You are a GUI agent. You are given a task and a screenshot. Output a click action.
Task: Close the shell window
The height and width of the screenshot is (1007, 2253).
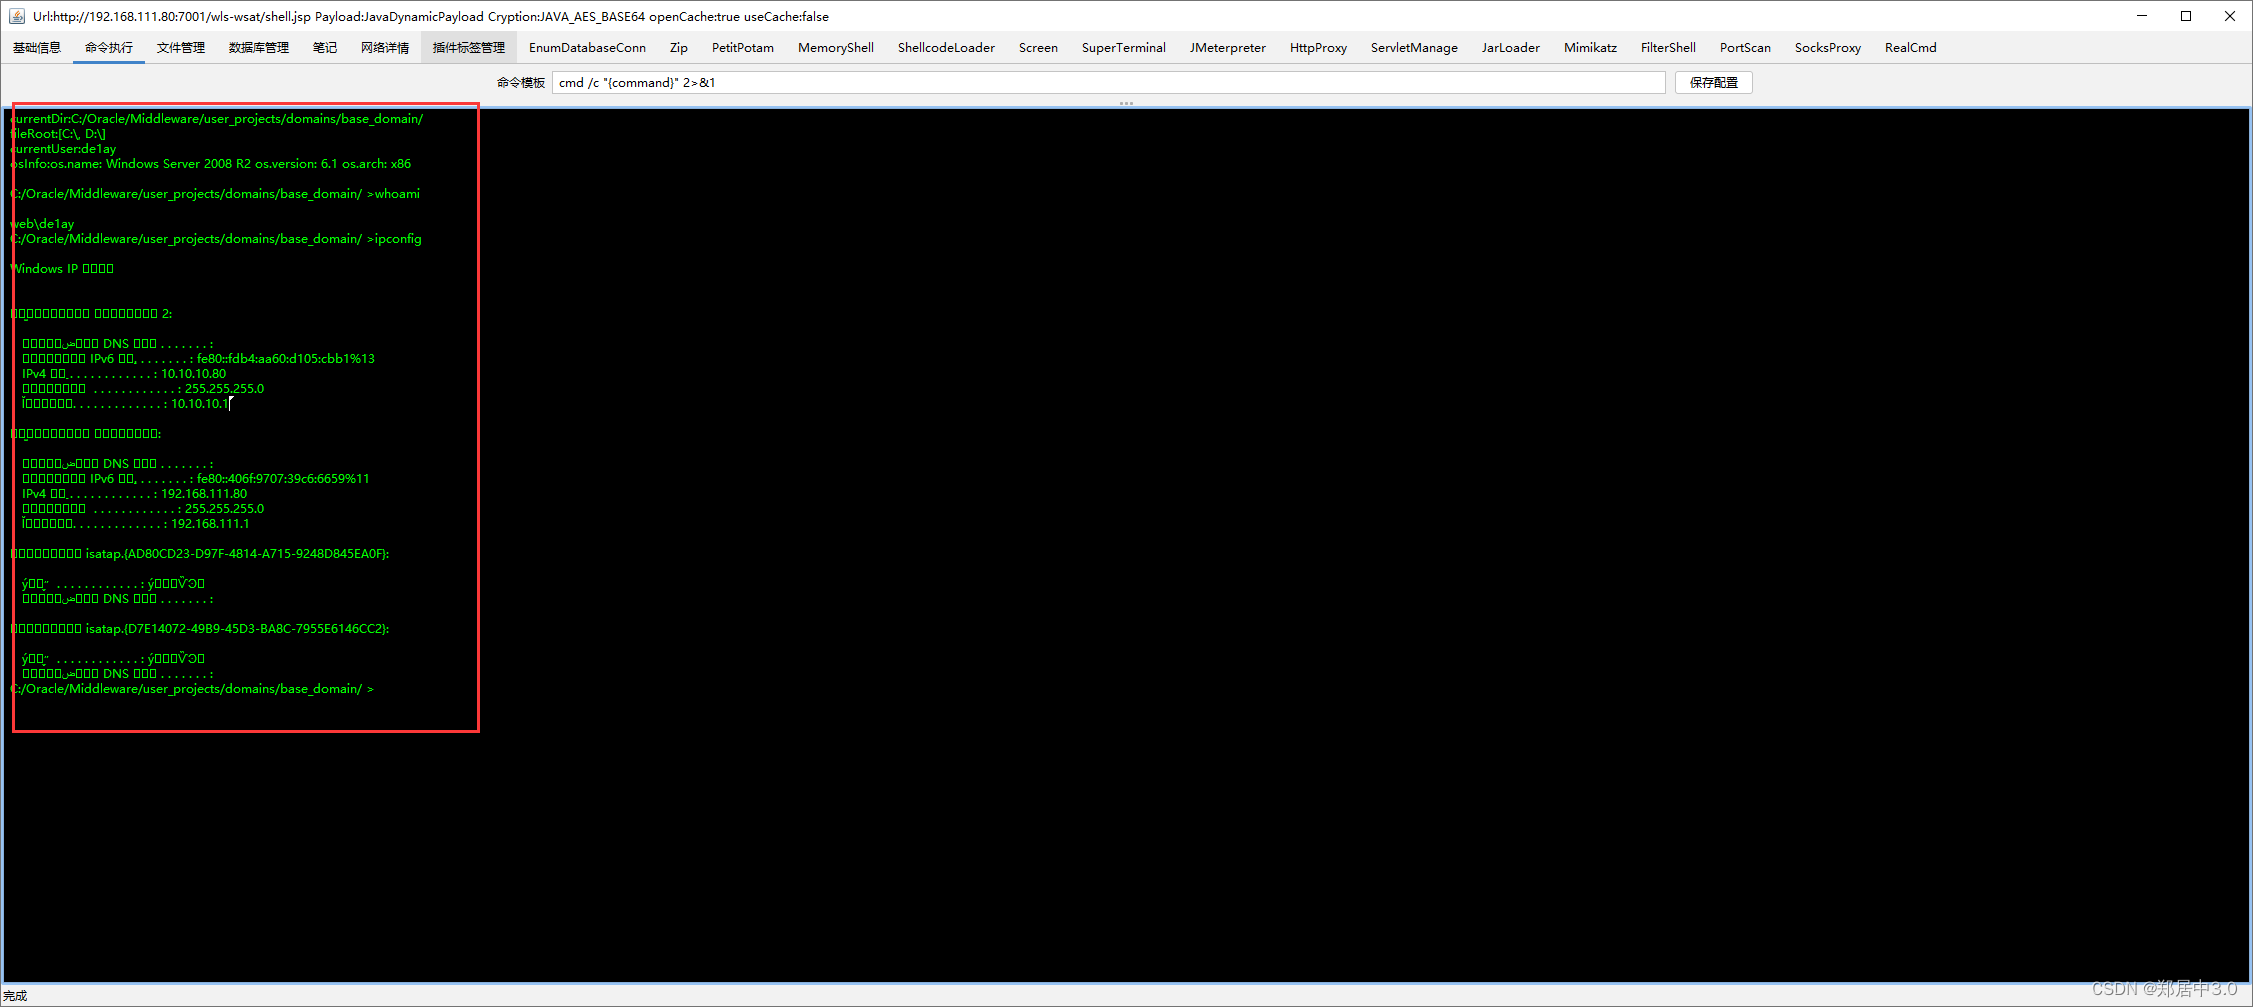2230,16
